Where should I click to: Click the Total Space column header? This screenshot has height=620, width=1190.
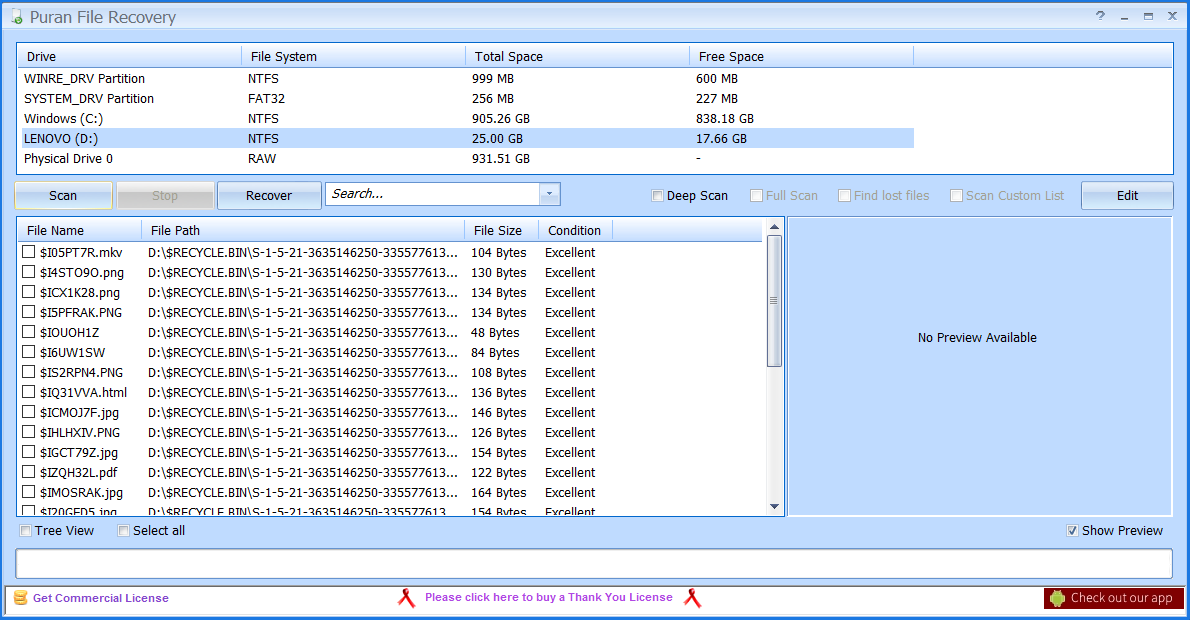click(x=577, y=56)
